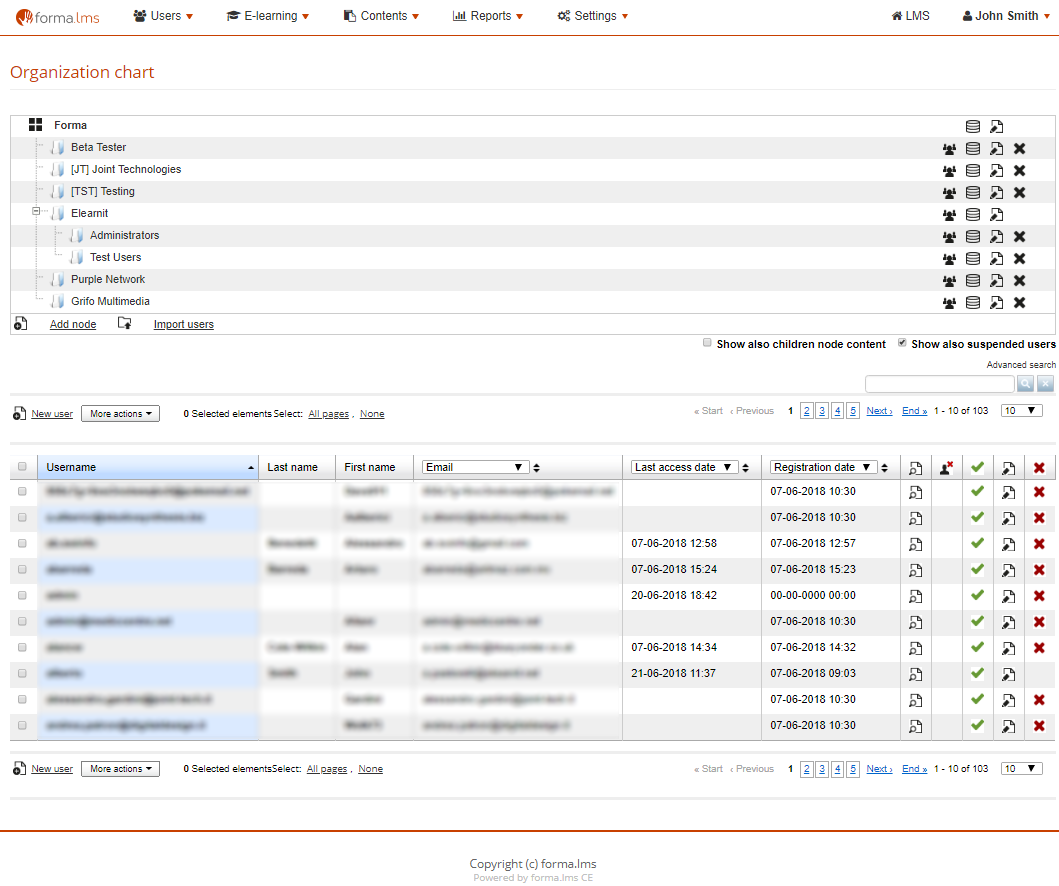This screenshot has width=1059, height=886.
Task: Click the user search text field
Action: pyautogui.click(x=939, y=384)
